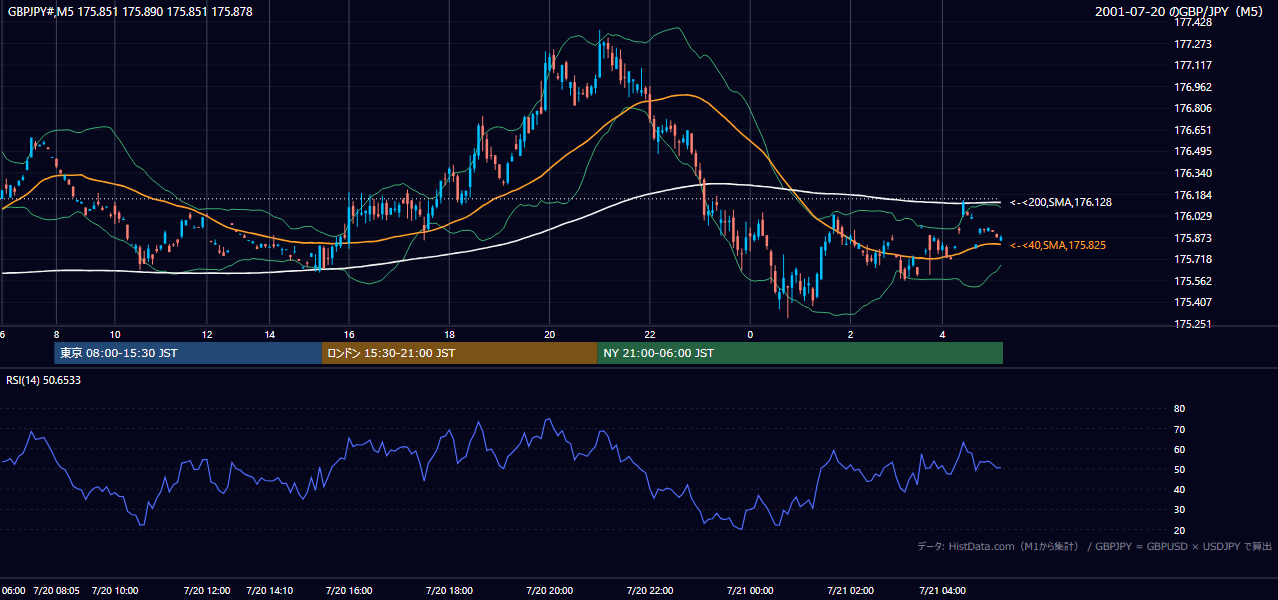Click hour marker 16 on the chart time axis
Viewport: 1278px width, 600px height.
click(x=349, y=335)
